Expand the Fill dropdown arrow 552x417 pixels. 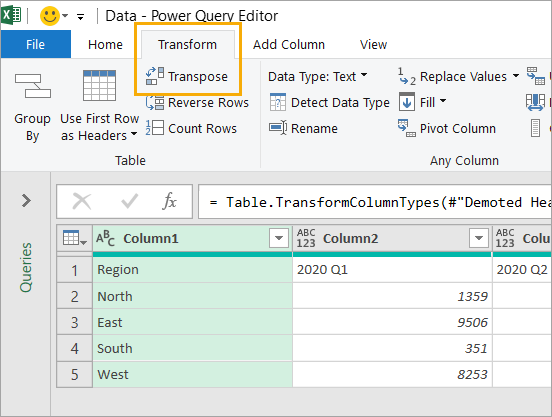click(x=443, y=101)
